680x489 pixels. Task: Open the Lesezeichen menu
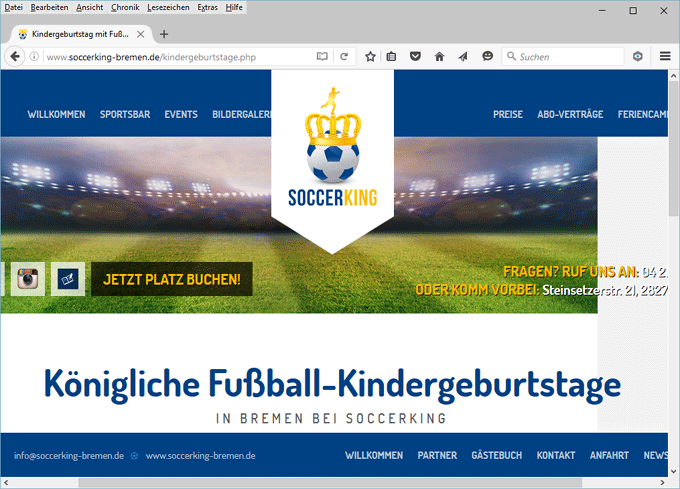tap(166, 8)
